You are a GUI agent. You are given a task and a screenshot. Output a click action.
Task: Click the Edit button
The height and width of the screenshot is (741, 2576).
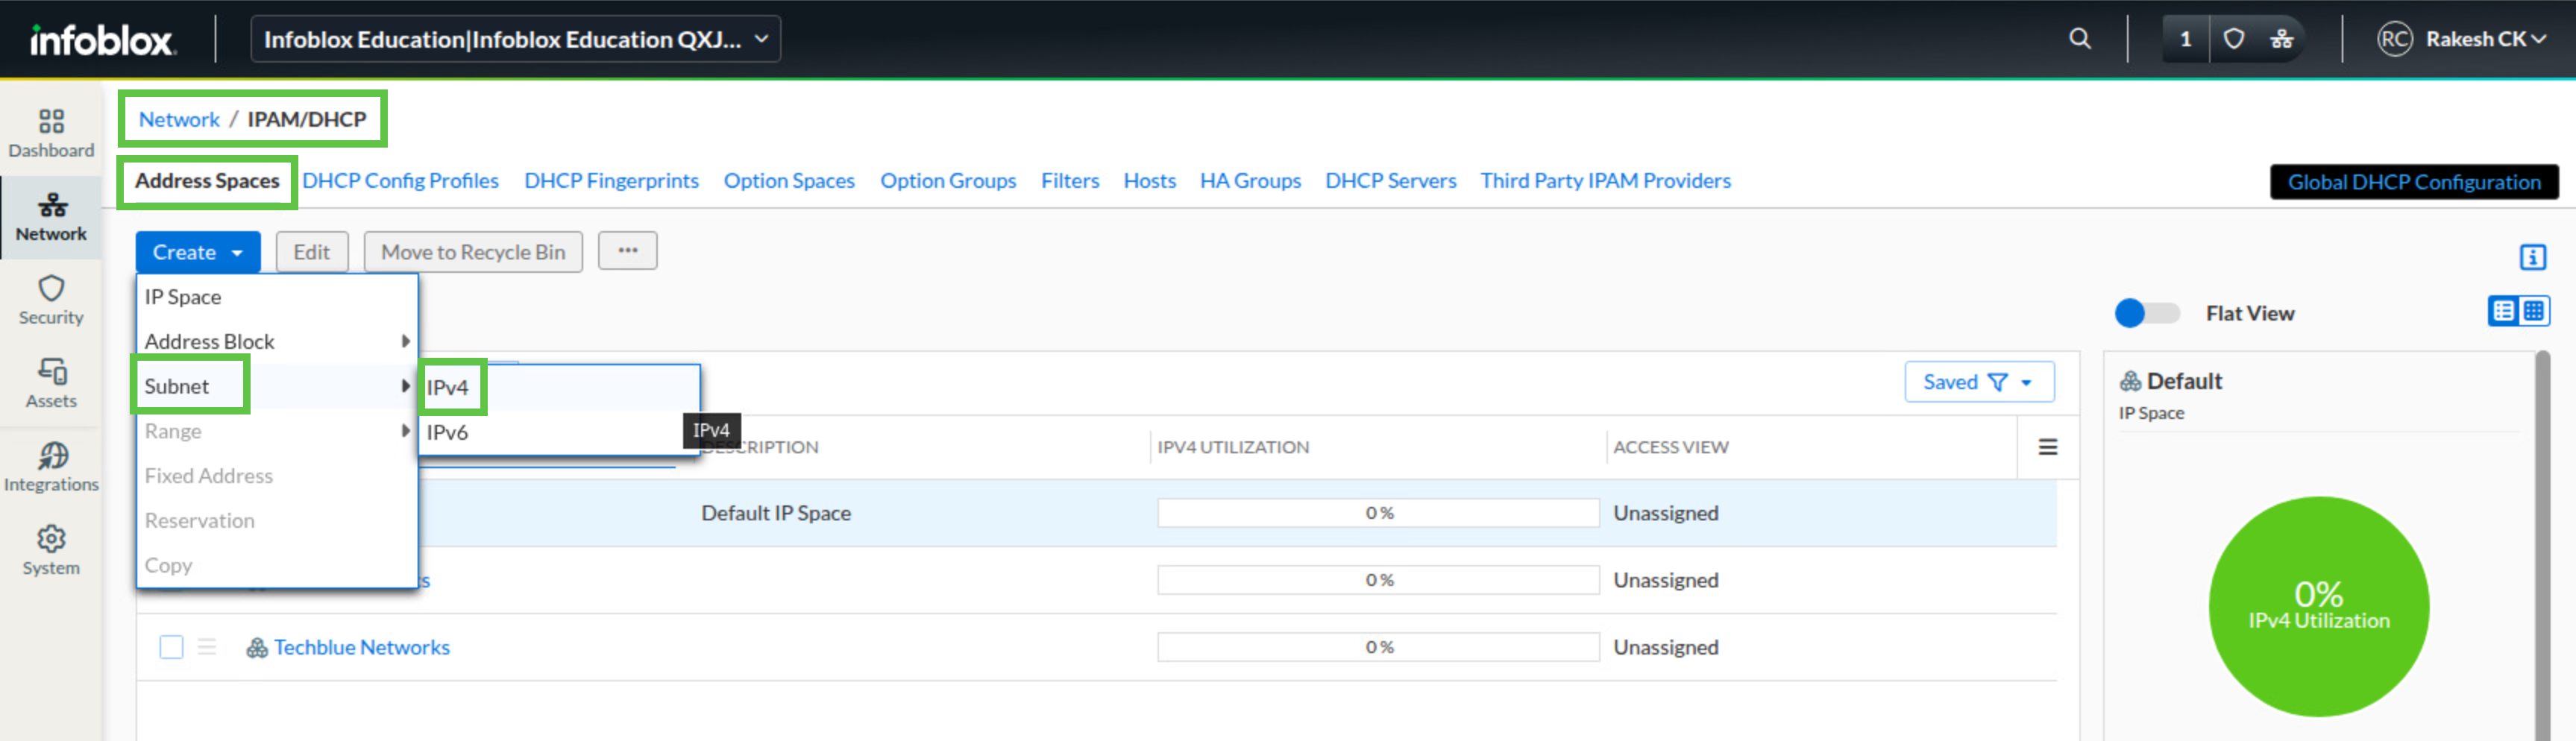311,252
